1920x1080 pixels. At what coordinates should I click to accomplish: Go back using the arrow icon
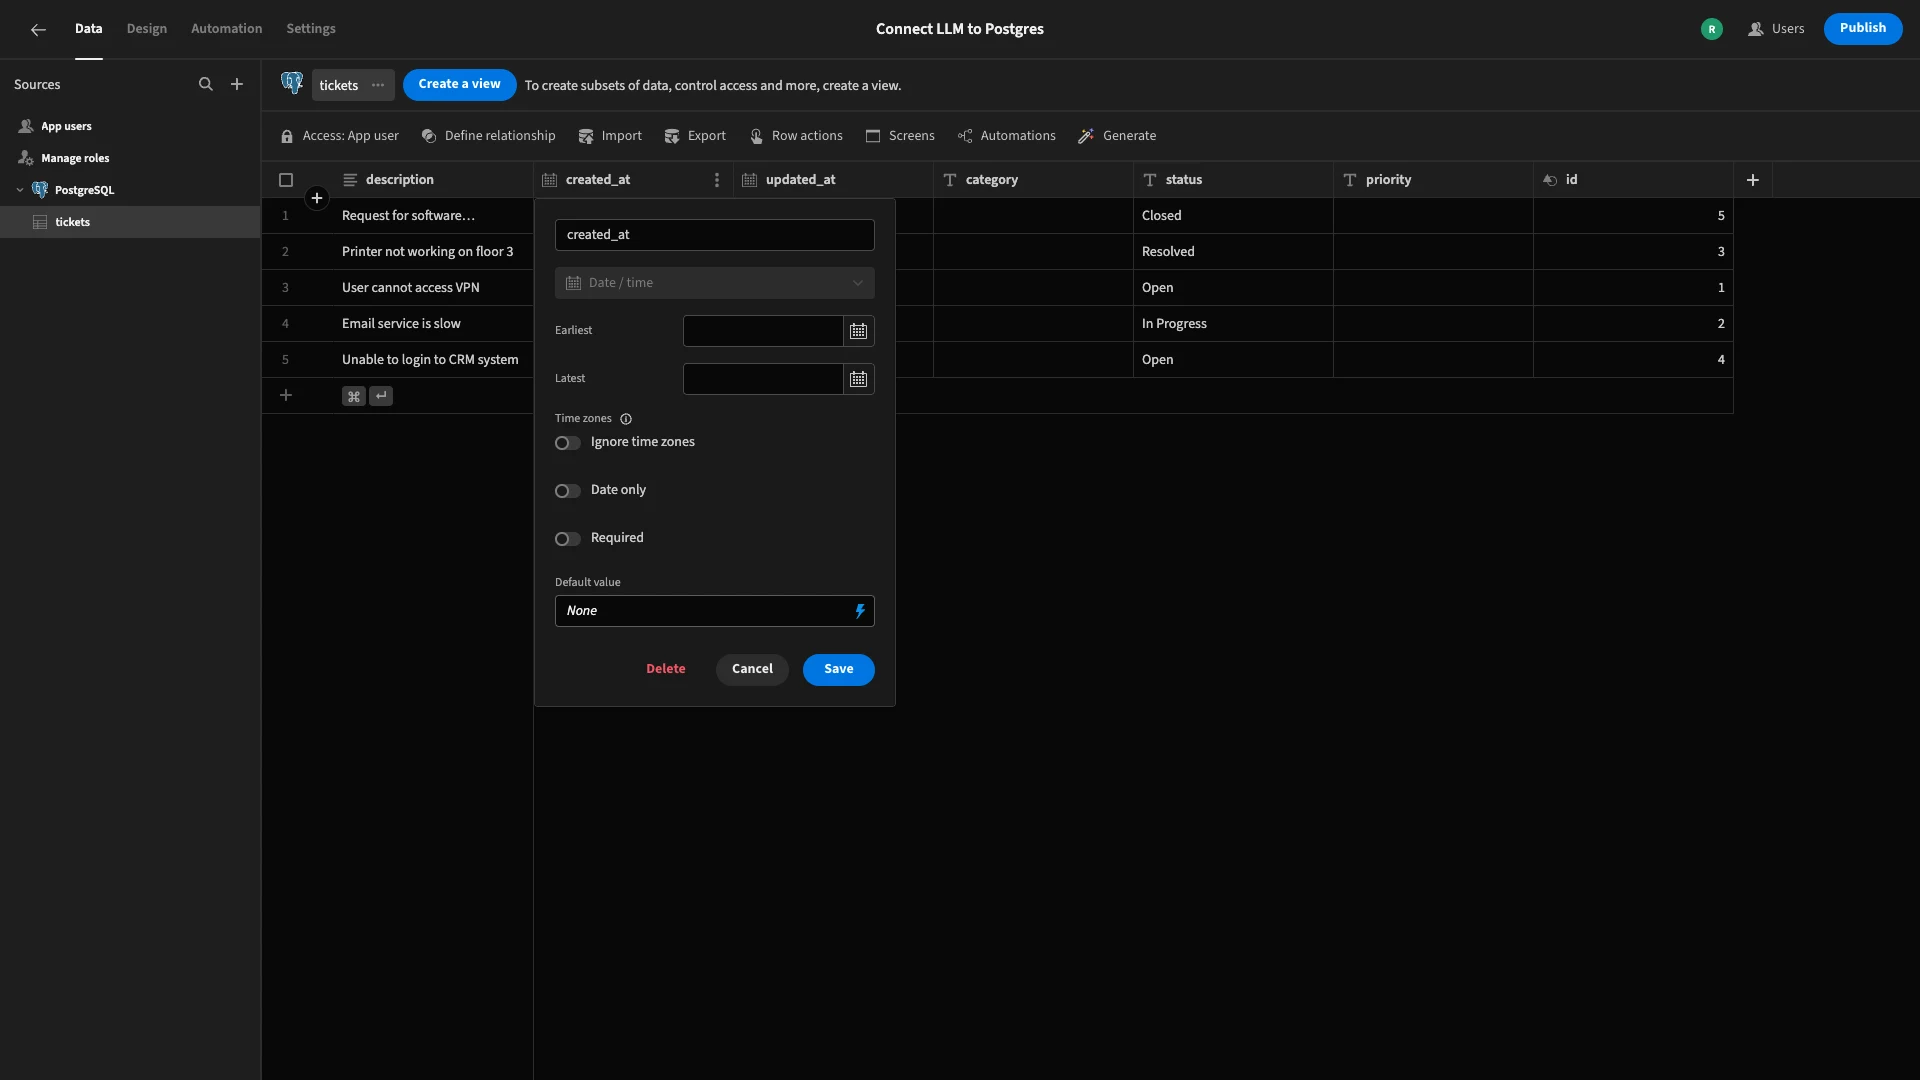[38, 30]
